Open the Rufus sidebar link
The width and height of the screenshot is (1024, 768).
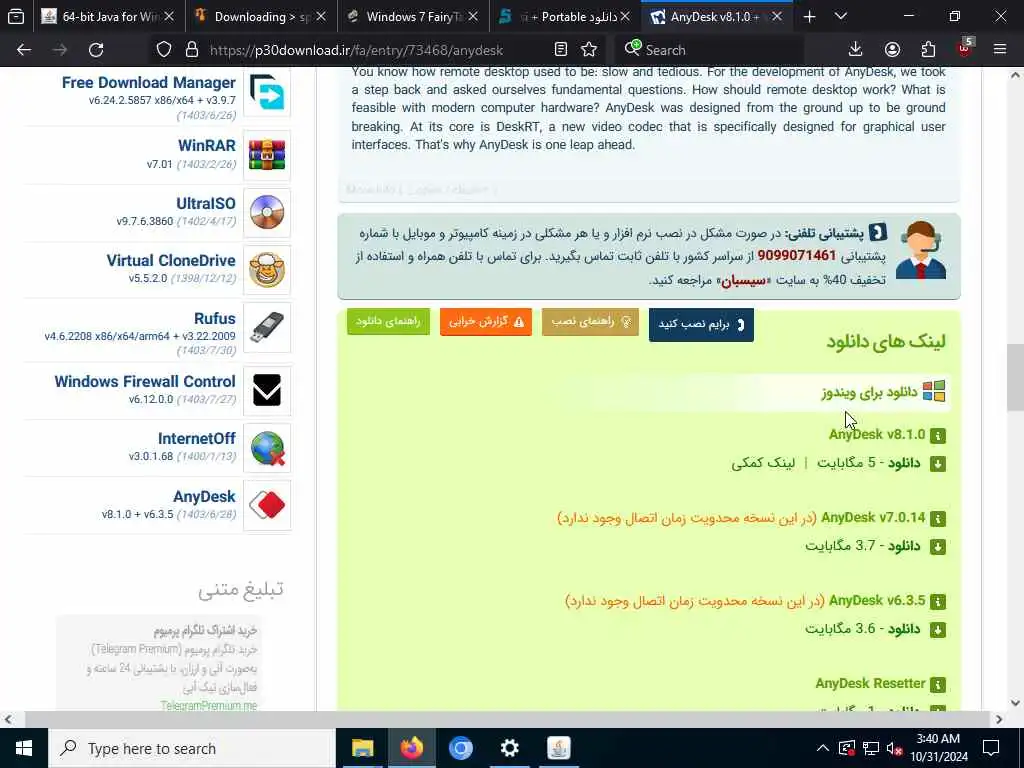[215, 319]
